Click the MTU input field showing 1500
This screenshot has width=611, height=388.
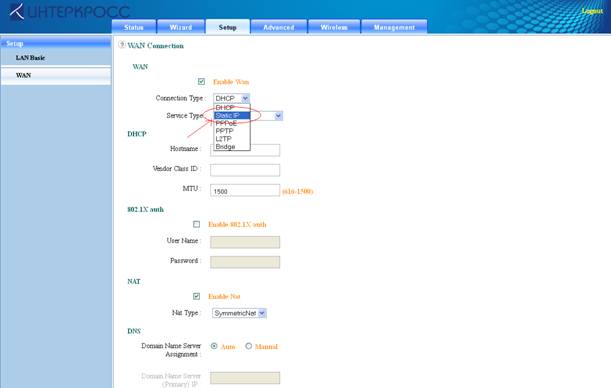245,190
